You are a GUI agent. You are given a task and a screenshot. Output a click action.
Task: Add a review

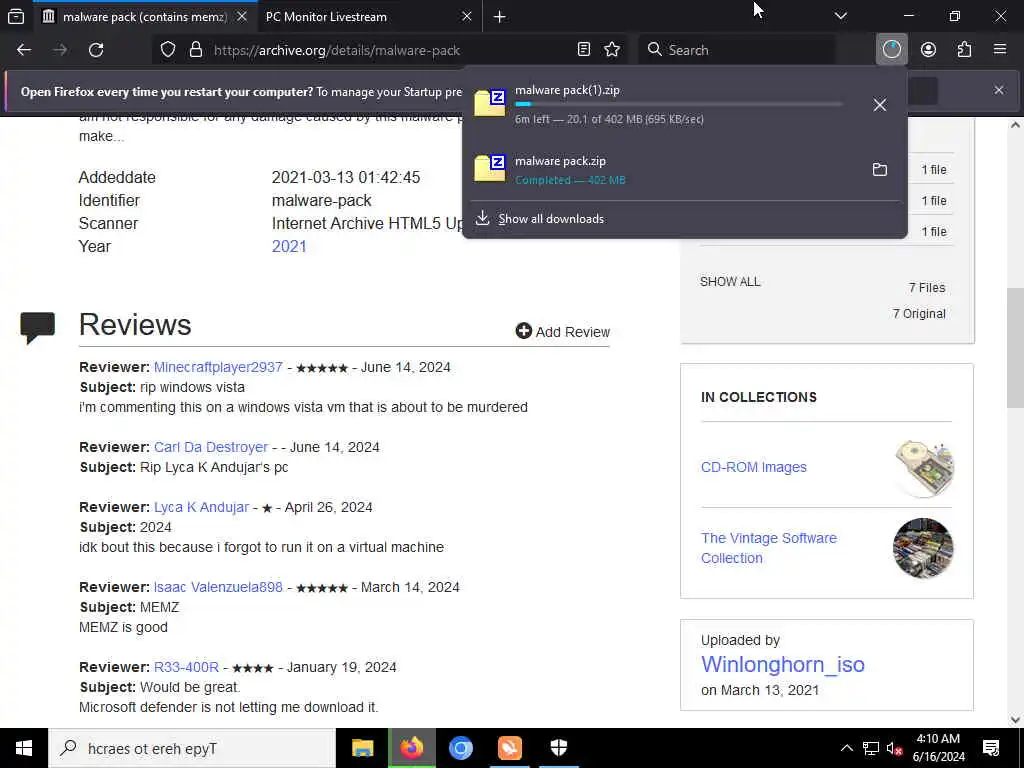[x=562, y=332]
